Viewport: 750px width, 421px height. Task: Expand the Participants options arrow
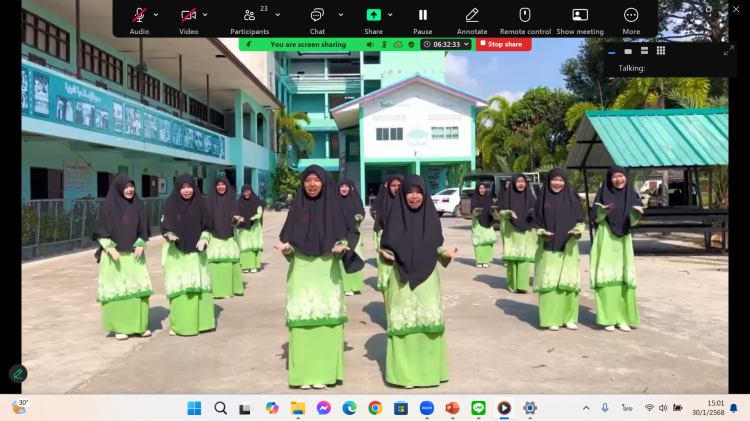277,15
